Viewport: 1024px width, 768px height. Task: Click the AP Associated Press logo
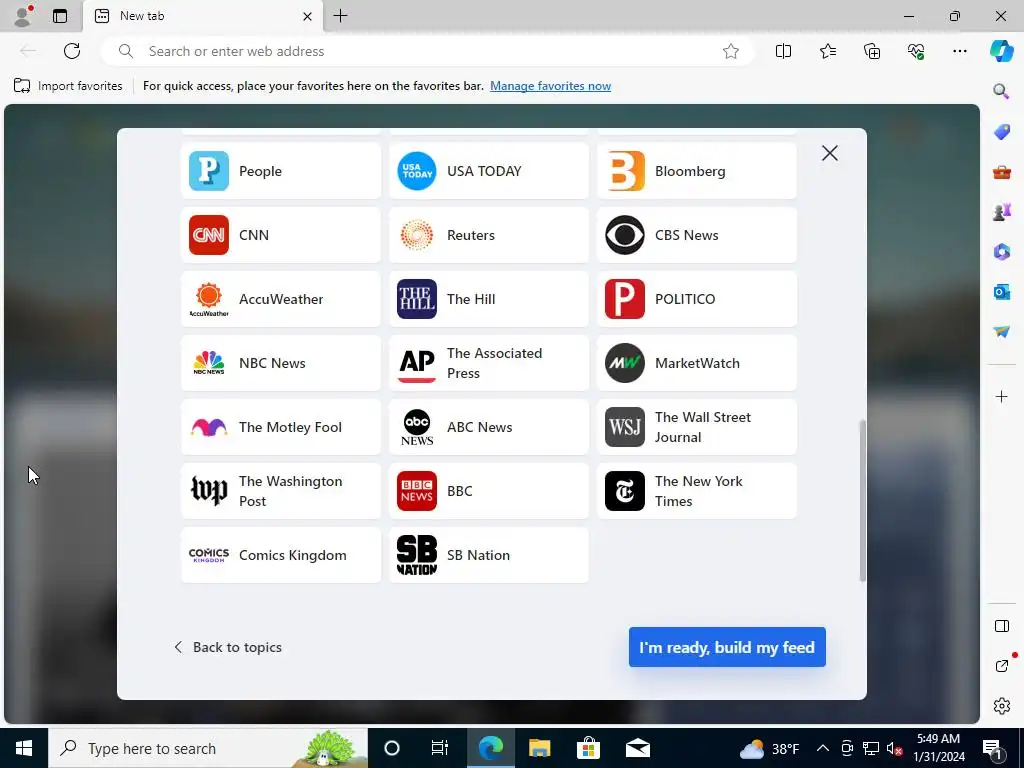point(417,363)
